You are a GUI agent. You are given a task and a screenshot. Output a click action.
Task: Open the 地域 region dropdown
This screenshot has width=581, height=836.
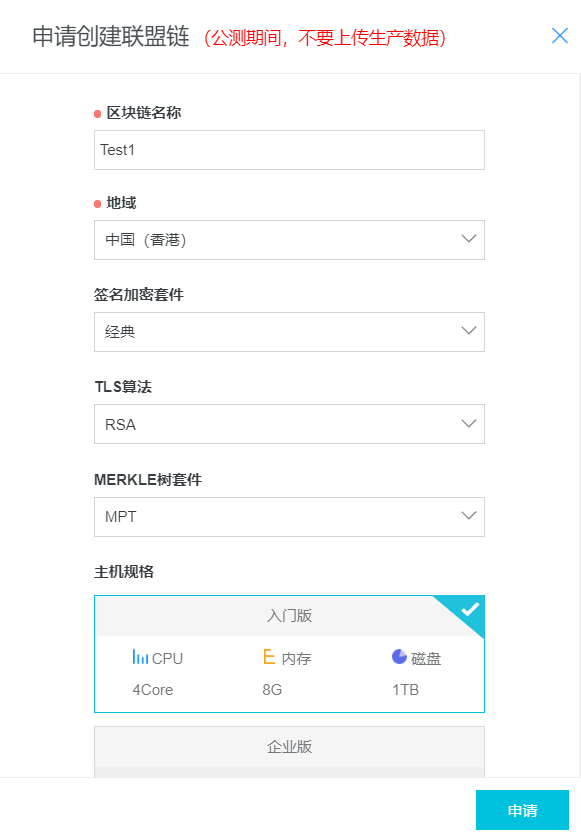[x=289, y=240]
